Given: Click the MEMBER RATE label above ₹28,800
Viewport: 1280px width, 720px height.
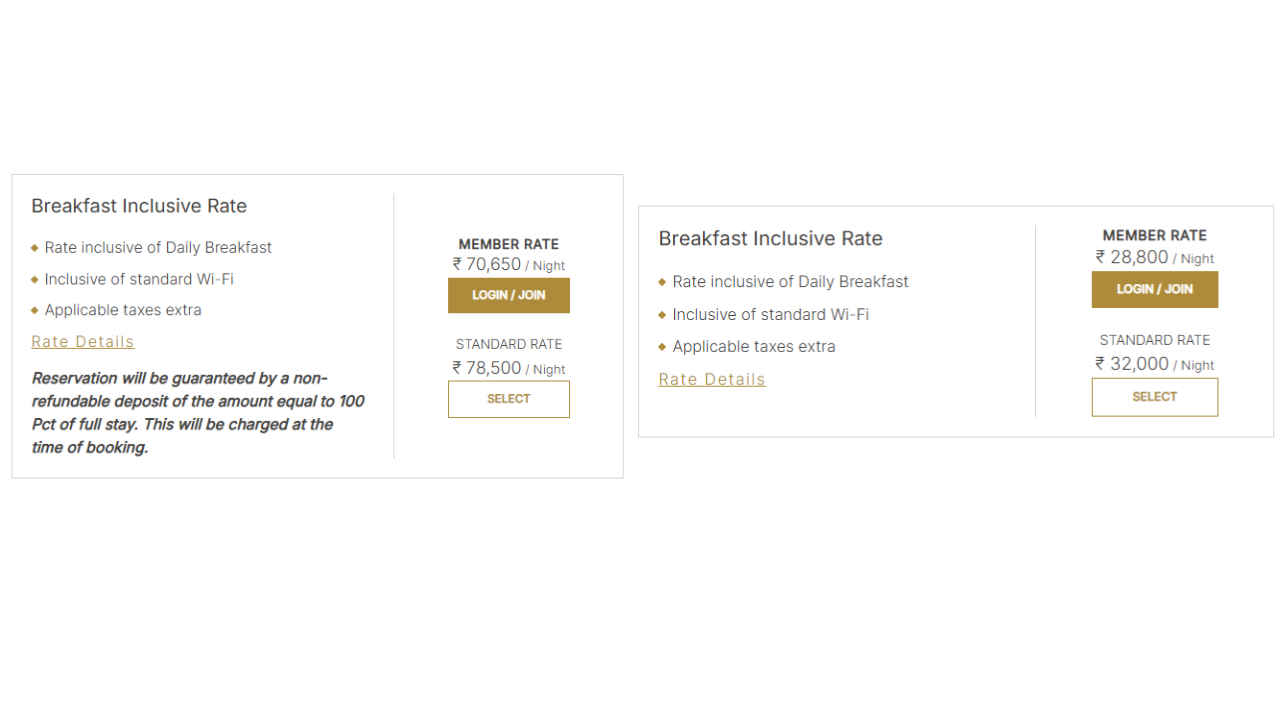Looking at the screenshot, I should tap(1154, 236).
